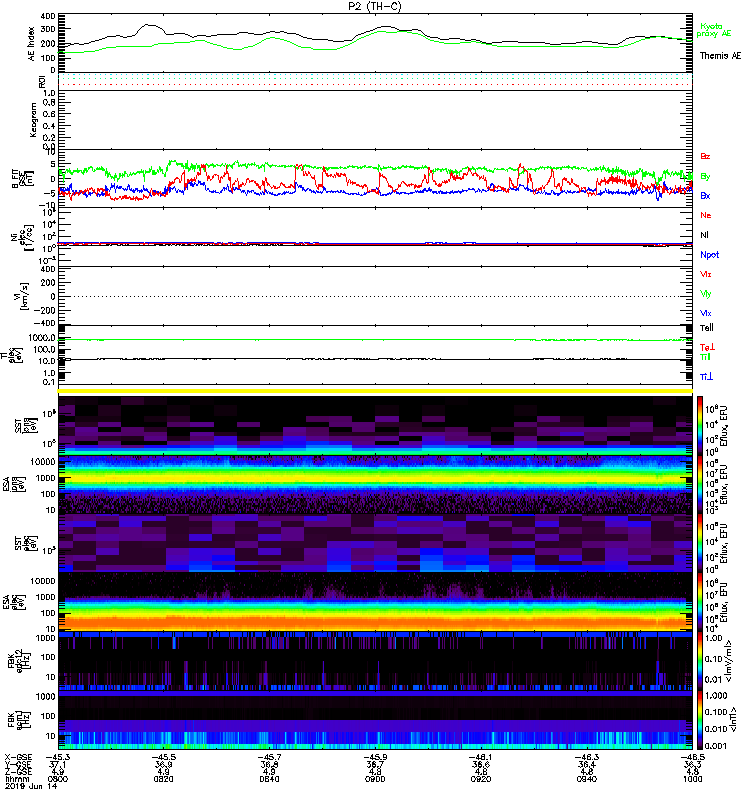Click the blue "Bx" legend label
The image size is (750, 800).
(705, 195)
